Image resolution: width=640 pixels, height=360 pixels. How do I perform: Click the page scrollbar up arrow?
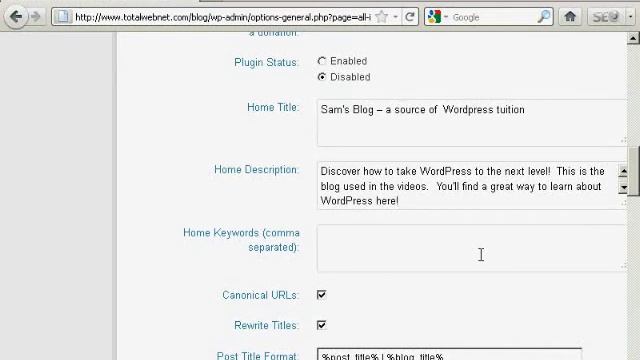click(x=633, y=38)
